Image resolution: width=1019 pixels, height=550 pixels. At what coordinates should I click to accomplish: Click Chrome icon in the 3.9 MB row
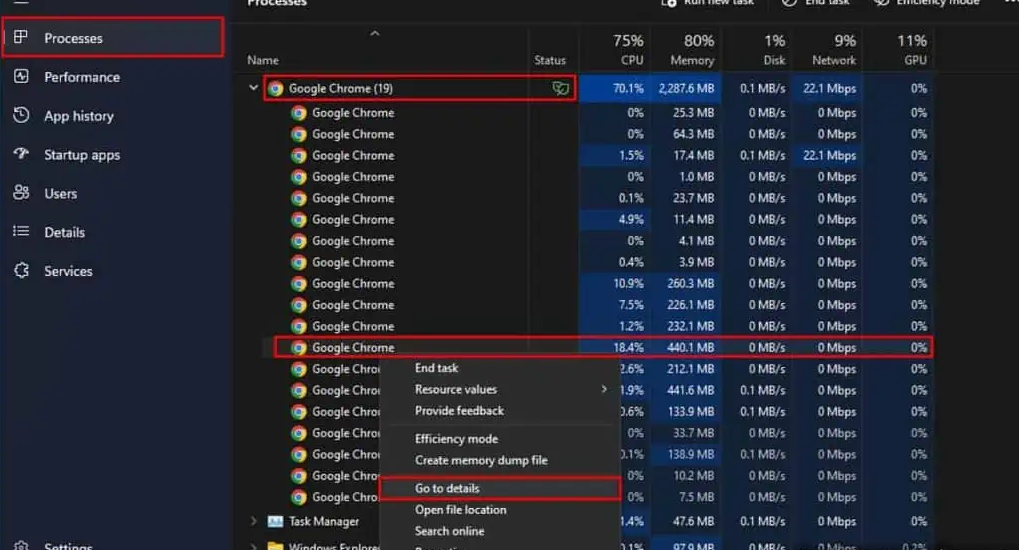pos(298,262)
